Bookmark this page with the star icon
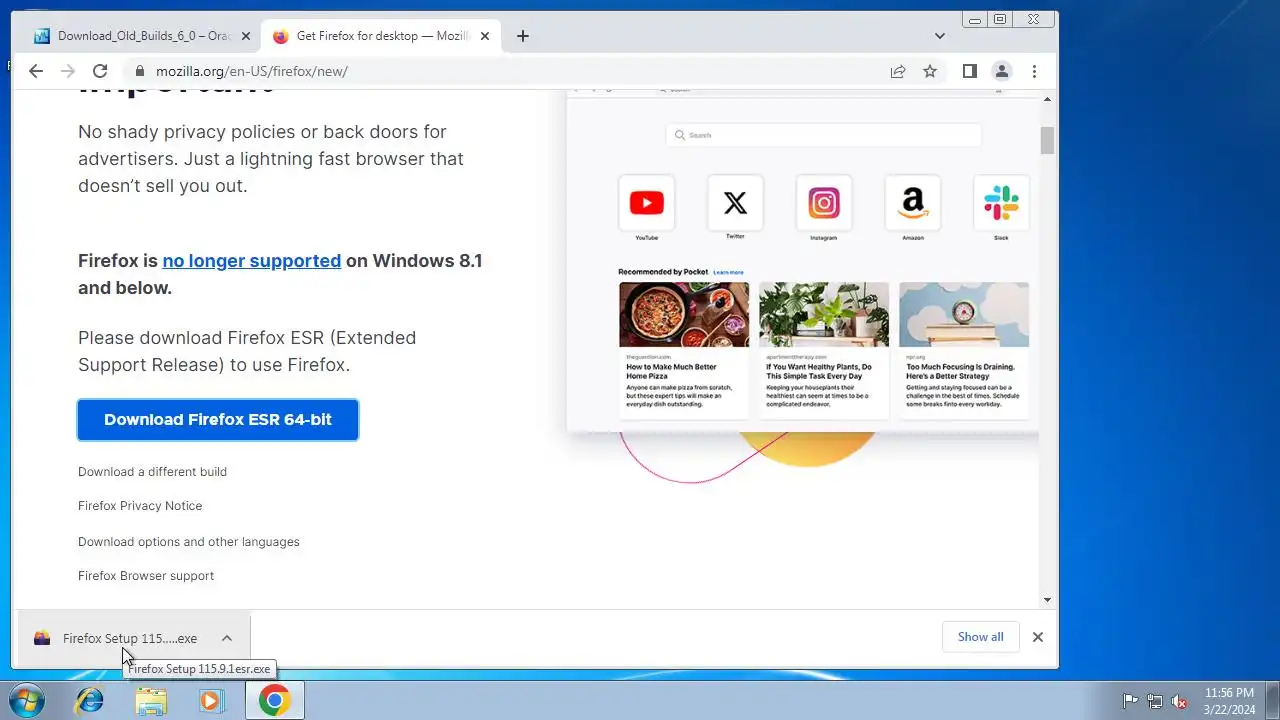The width and height of the screenshot is (1280, 720). click(x=930, y=71)
